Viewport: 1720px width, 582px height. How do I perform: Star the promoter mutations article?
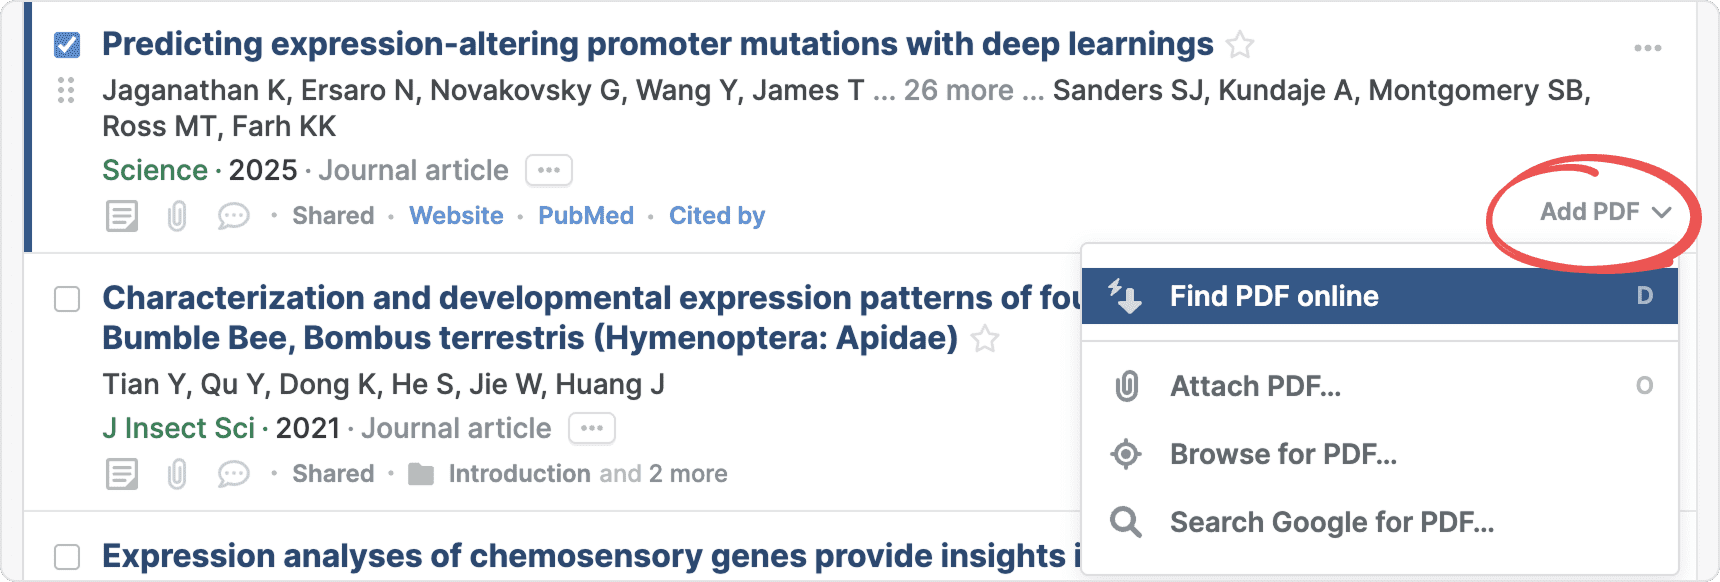pyautogui.click(x=1240, y=45)
